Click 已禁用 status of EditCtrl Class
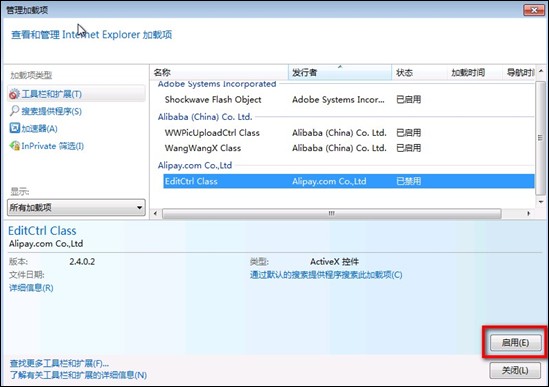Viewport: 549px width, 387px height. pyautogui.click(x=409, y=181)
